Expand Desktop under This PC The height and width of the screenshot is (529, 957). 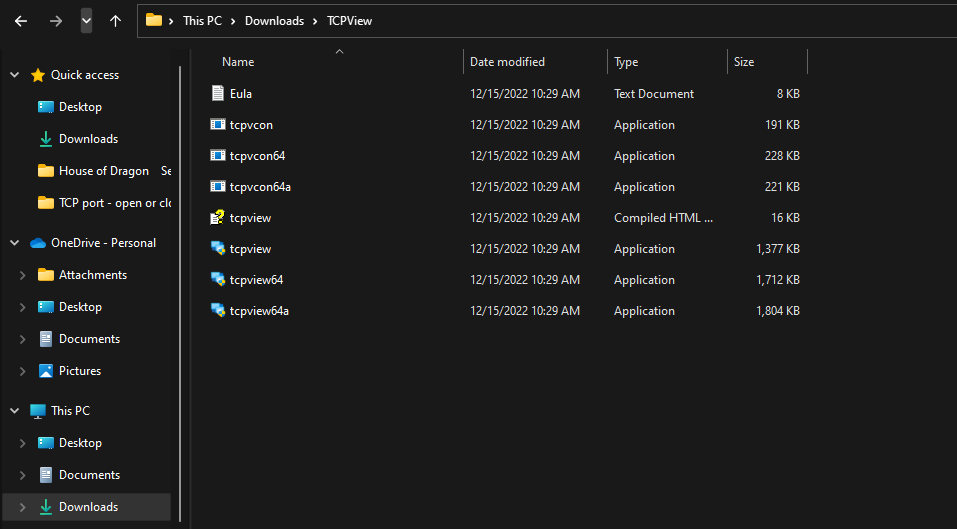point(23,443)
